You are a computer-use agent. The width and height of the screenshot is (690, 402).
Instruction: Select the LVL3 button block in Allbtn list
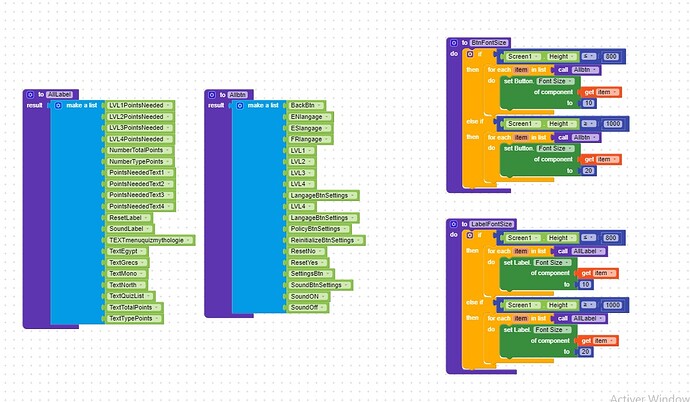pyautogui.click(x=301, y=173)
